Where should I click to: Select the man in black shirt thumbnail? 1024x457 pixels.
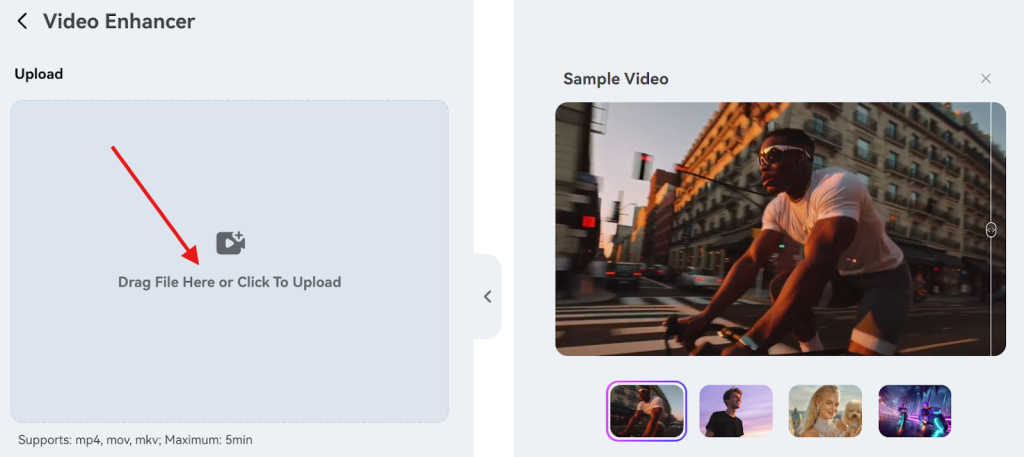coord(735,411)
